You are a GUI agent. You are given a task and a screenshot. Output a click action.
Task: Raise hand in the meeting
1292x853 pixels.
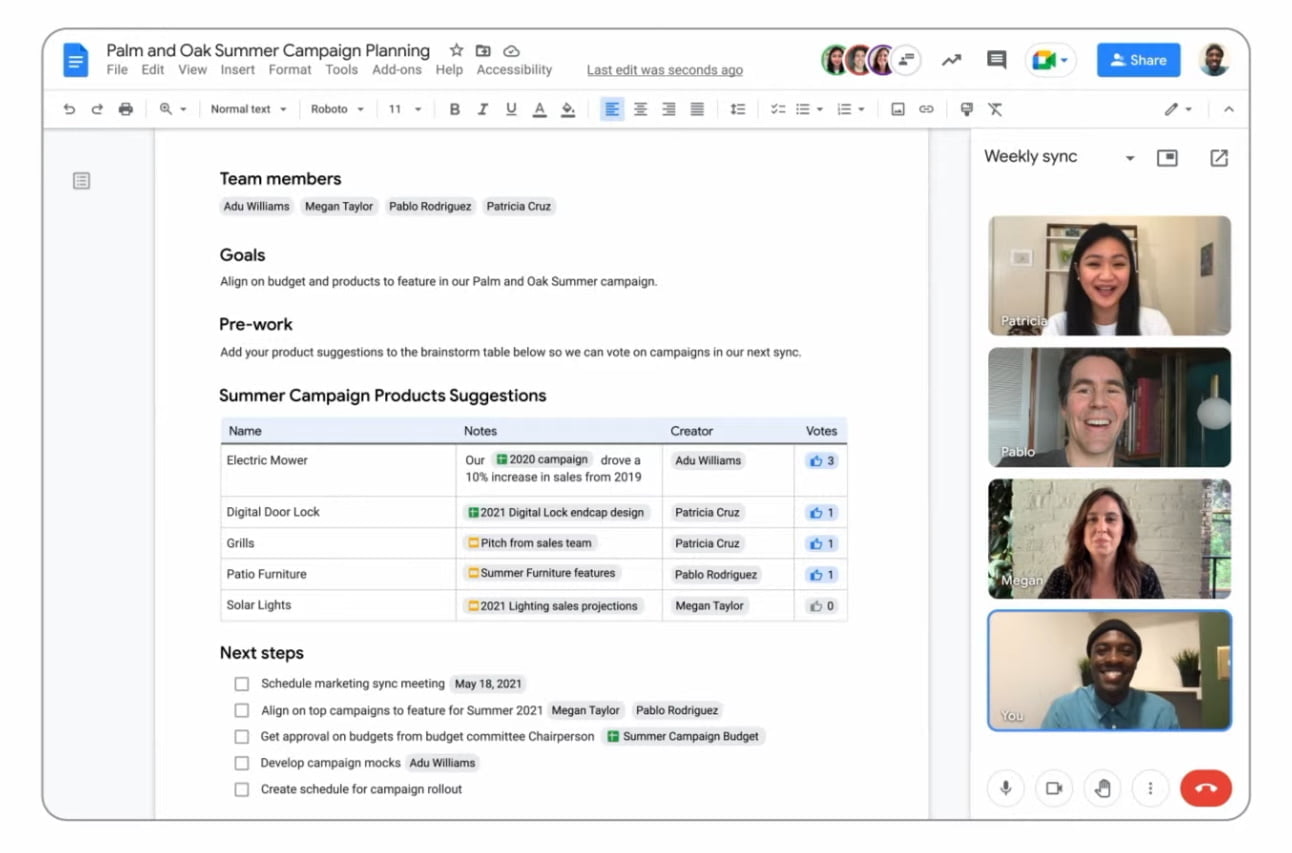pos(1102,788)
